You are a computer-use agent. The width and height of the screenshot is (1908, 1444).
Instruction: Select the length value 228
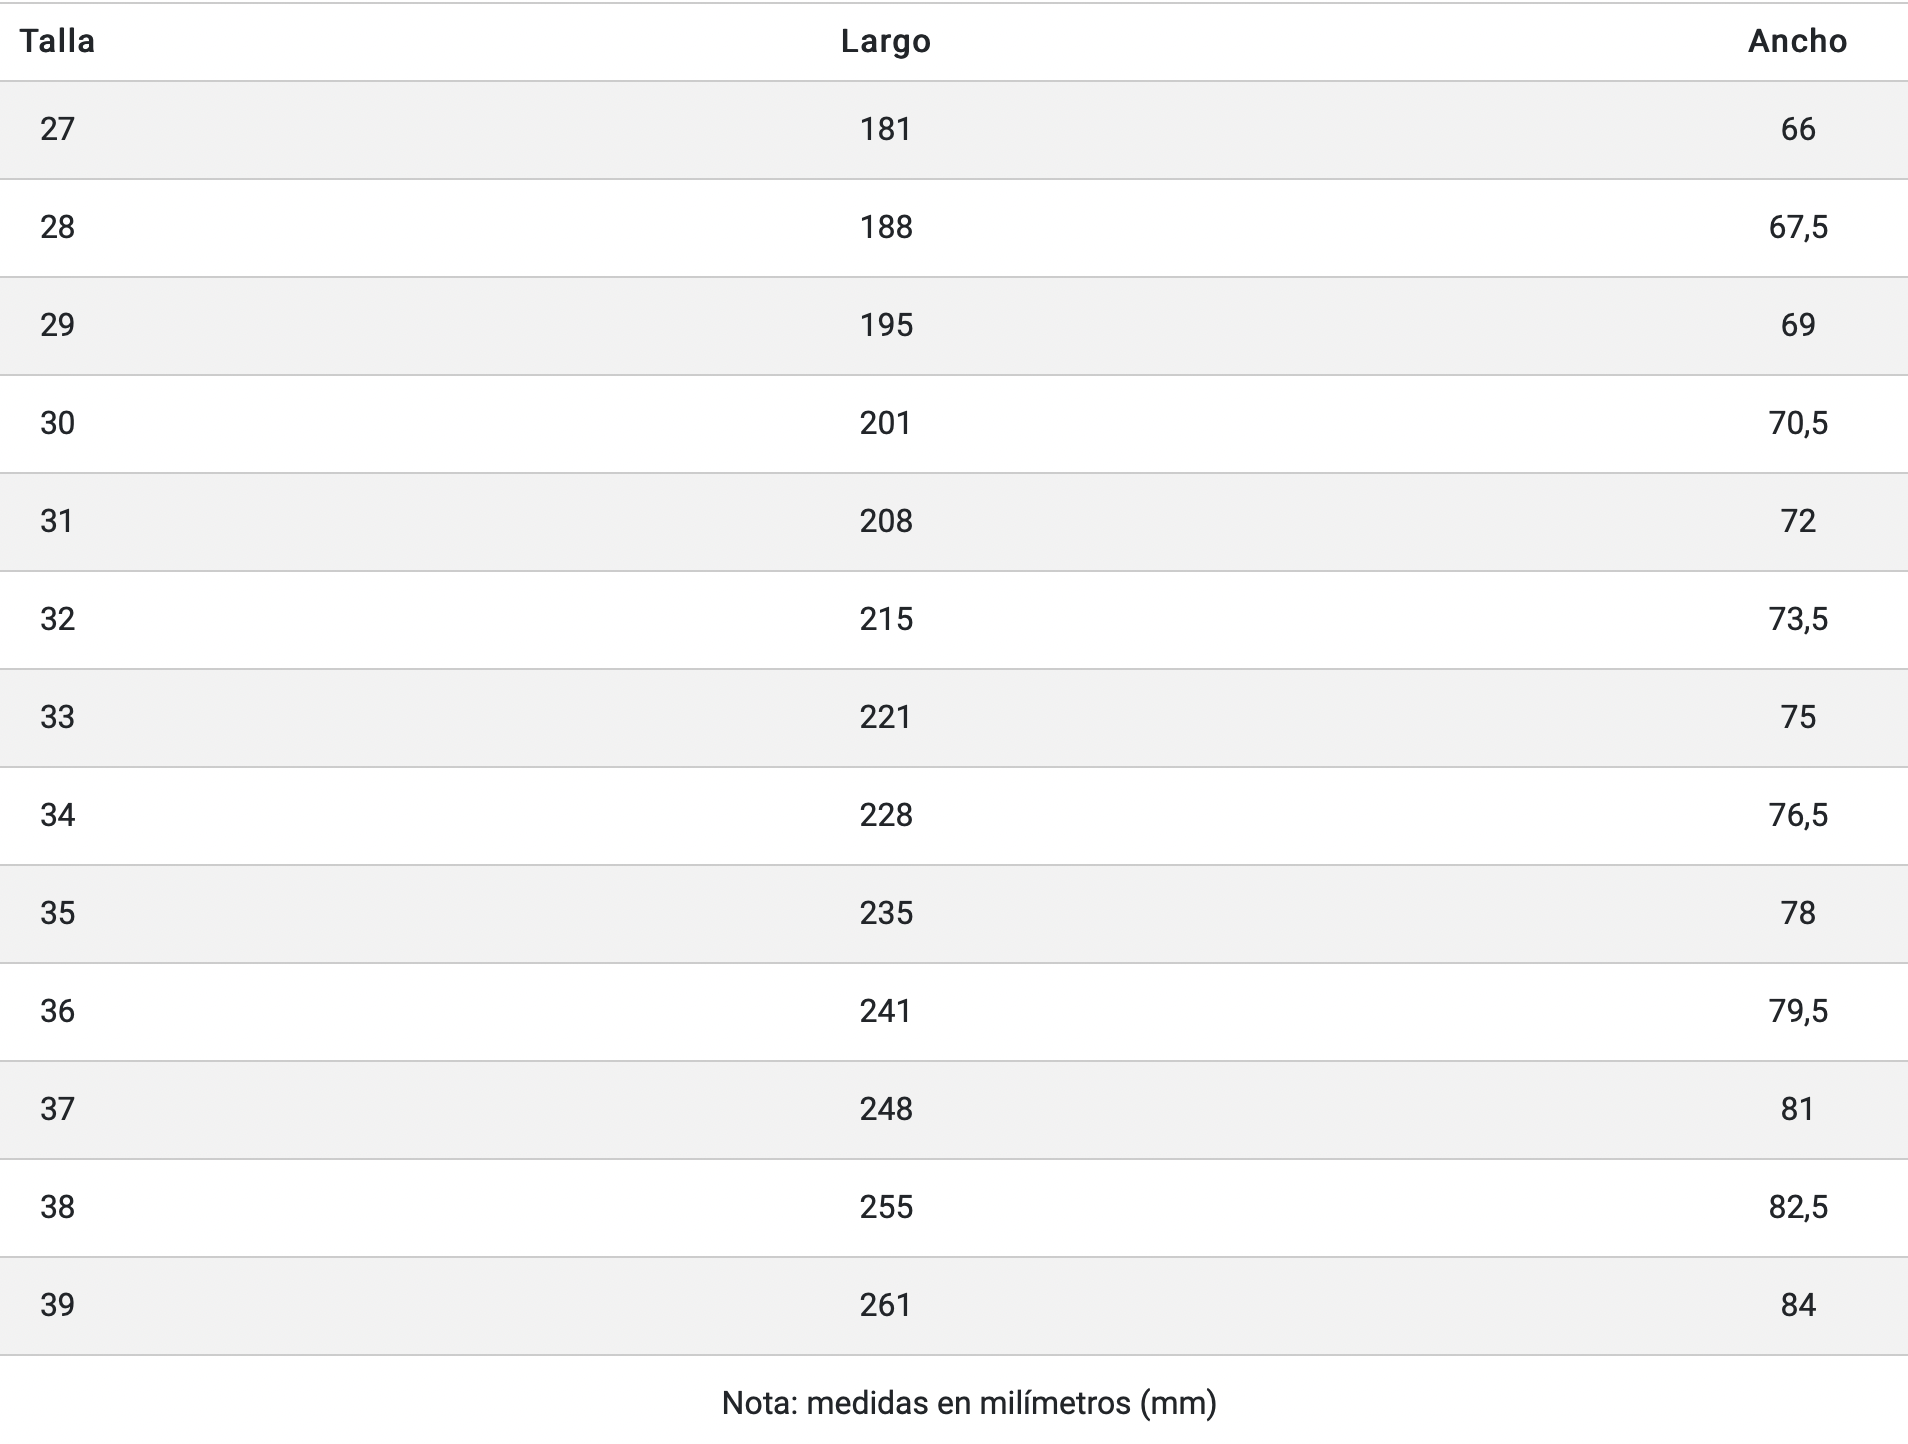click(x=885, y=815)
